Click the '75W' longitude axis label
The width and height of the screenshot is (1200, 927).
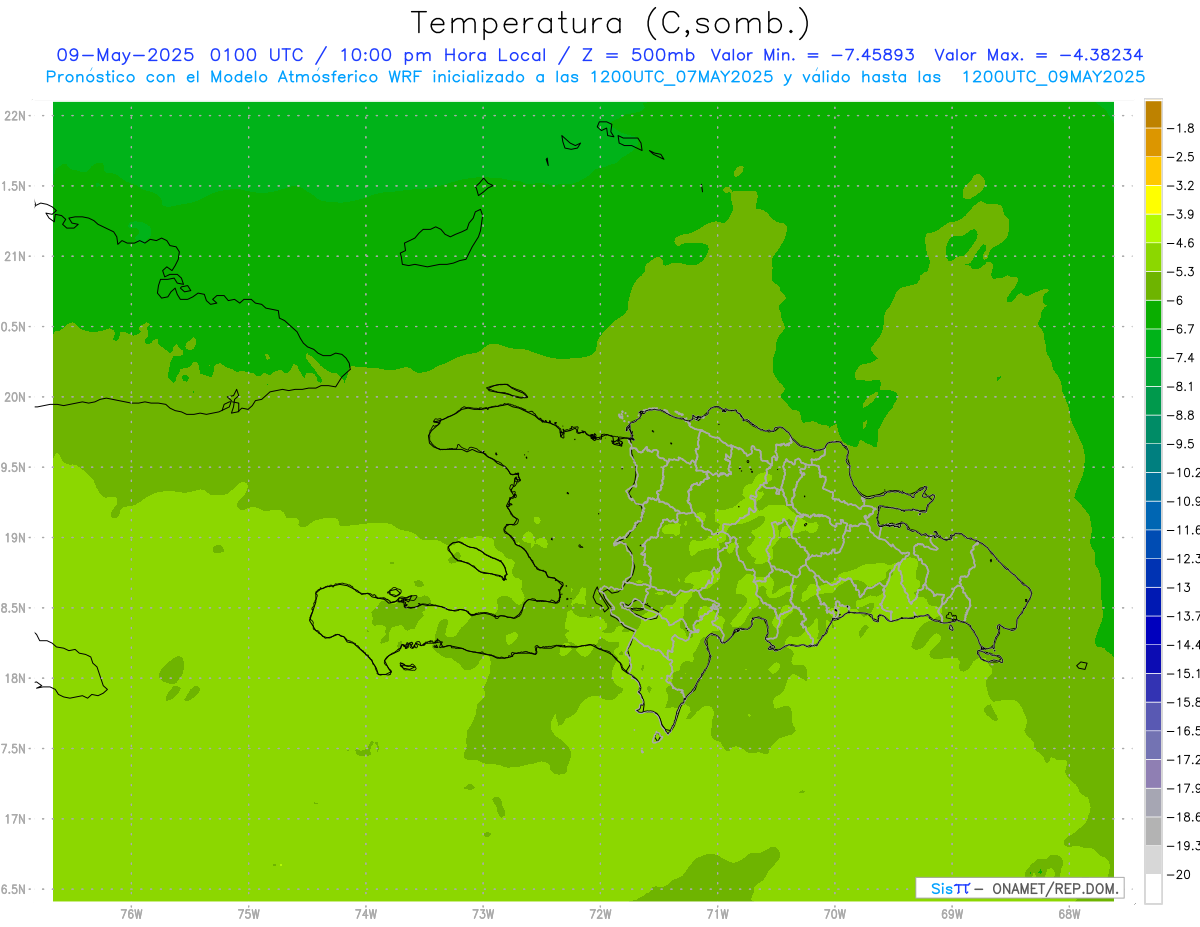[x=249, y=913]
